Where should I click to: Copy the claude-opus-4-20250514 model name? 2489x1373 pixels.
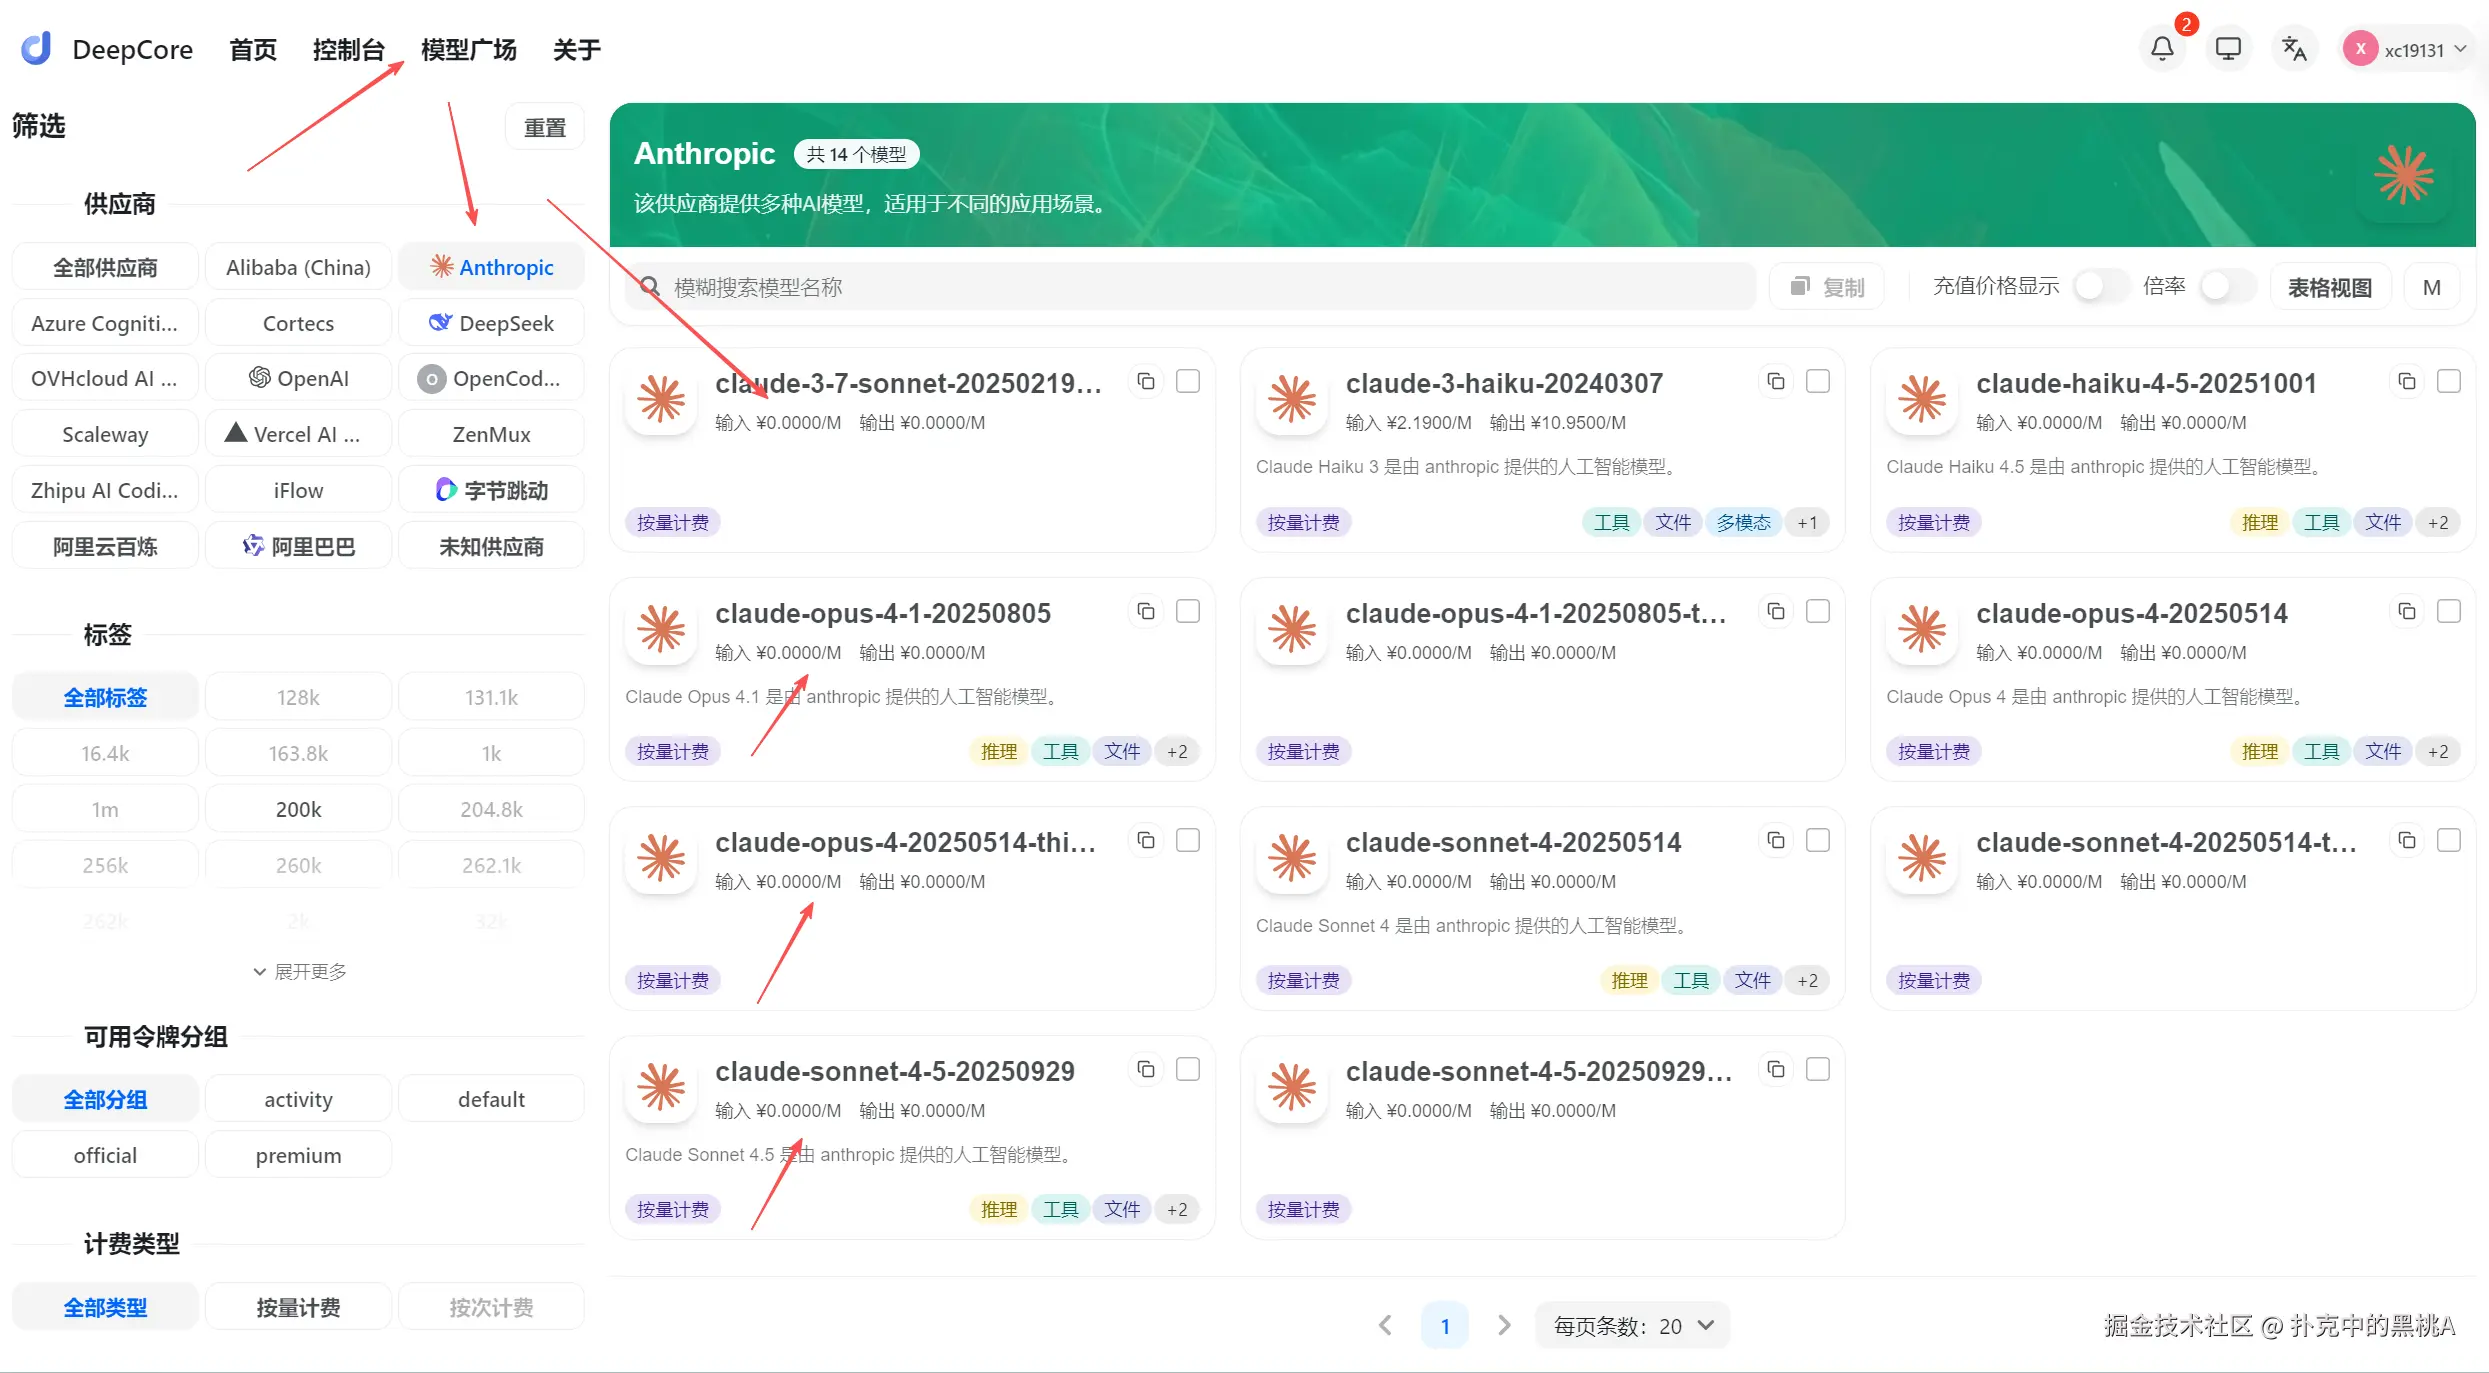2406,611
